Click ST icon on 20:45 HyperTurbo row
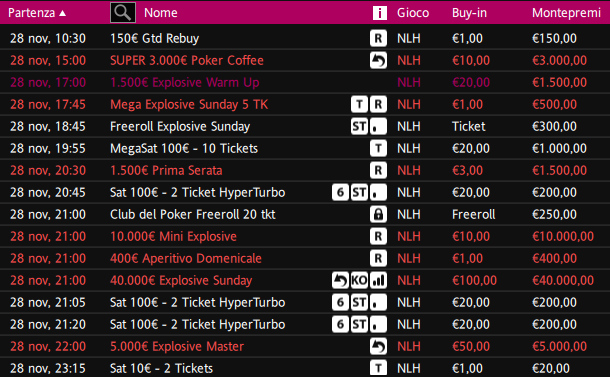This screenshot has width=610, height=377. pyautogui.click(x=359, y=192)
